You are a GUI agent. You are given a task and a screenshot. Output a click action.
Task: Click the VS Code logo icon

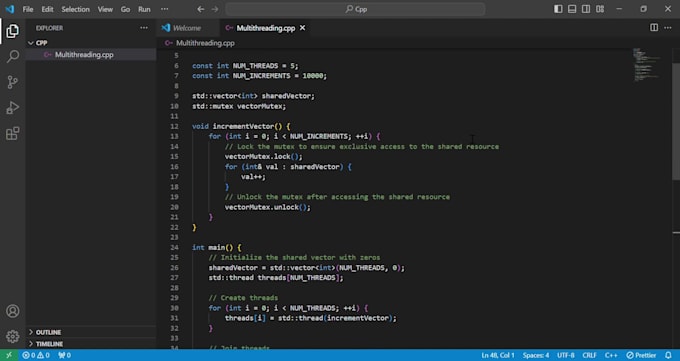(10, 9)
